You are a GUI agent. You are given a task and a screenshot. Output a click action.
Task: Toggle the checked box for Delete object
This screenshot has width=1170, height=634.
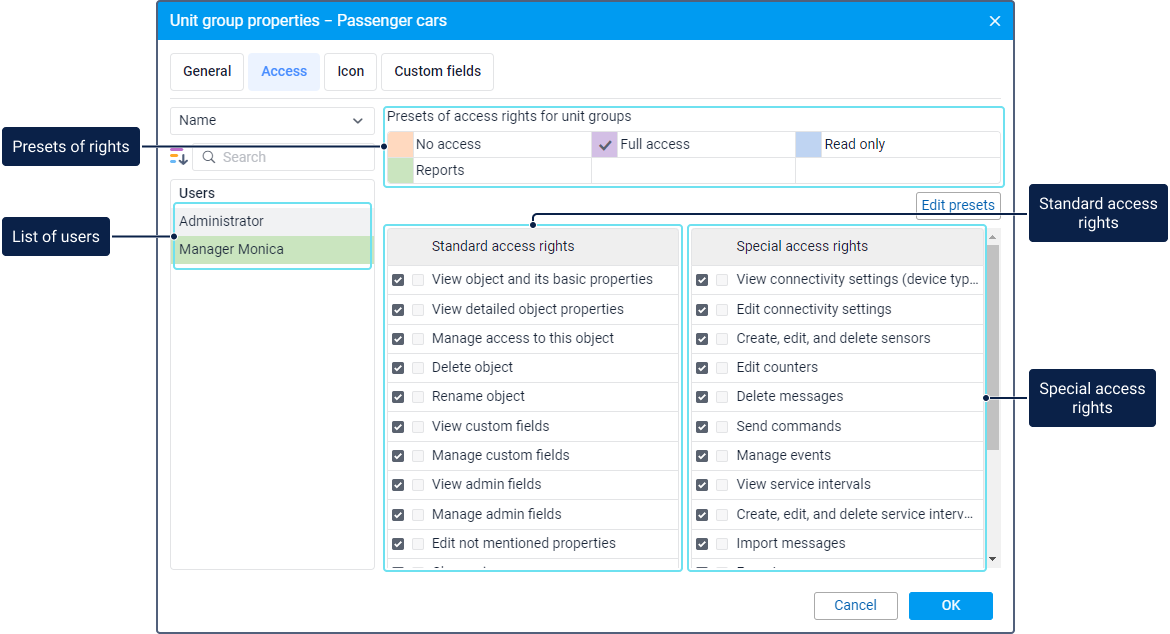[398, 368]
